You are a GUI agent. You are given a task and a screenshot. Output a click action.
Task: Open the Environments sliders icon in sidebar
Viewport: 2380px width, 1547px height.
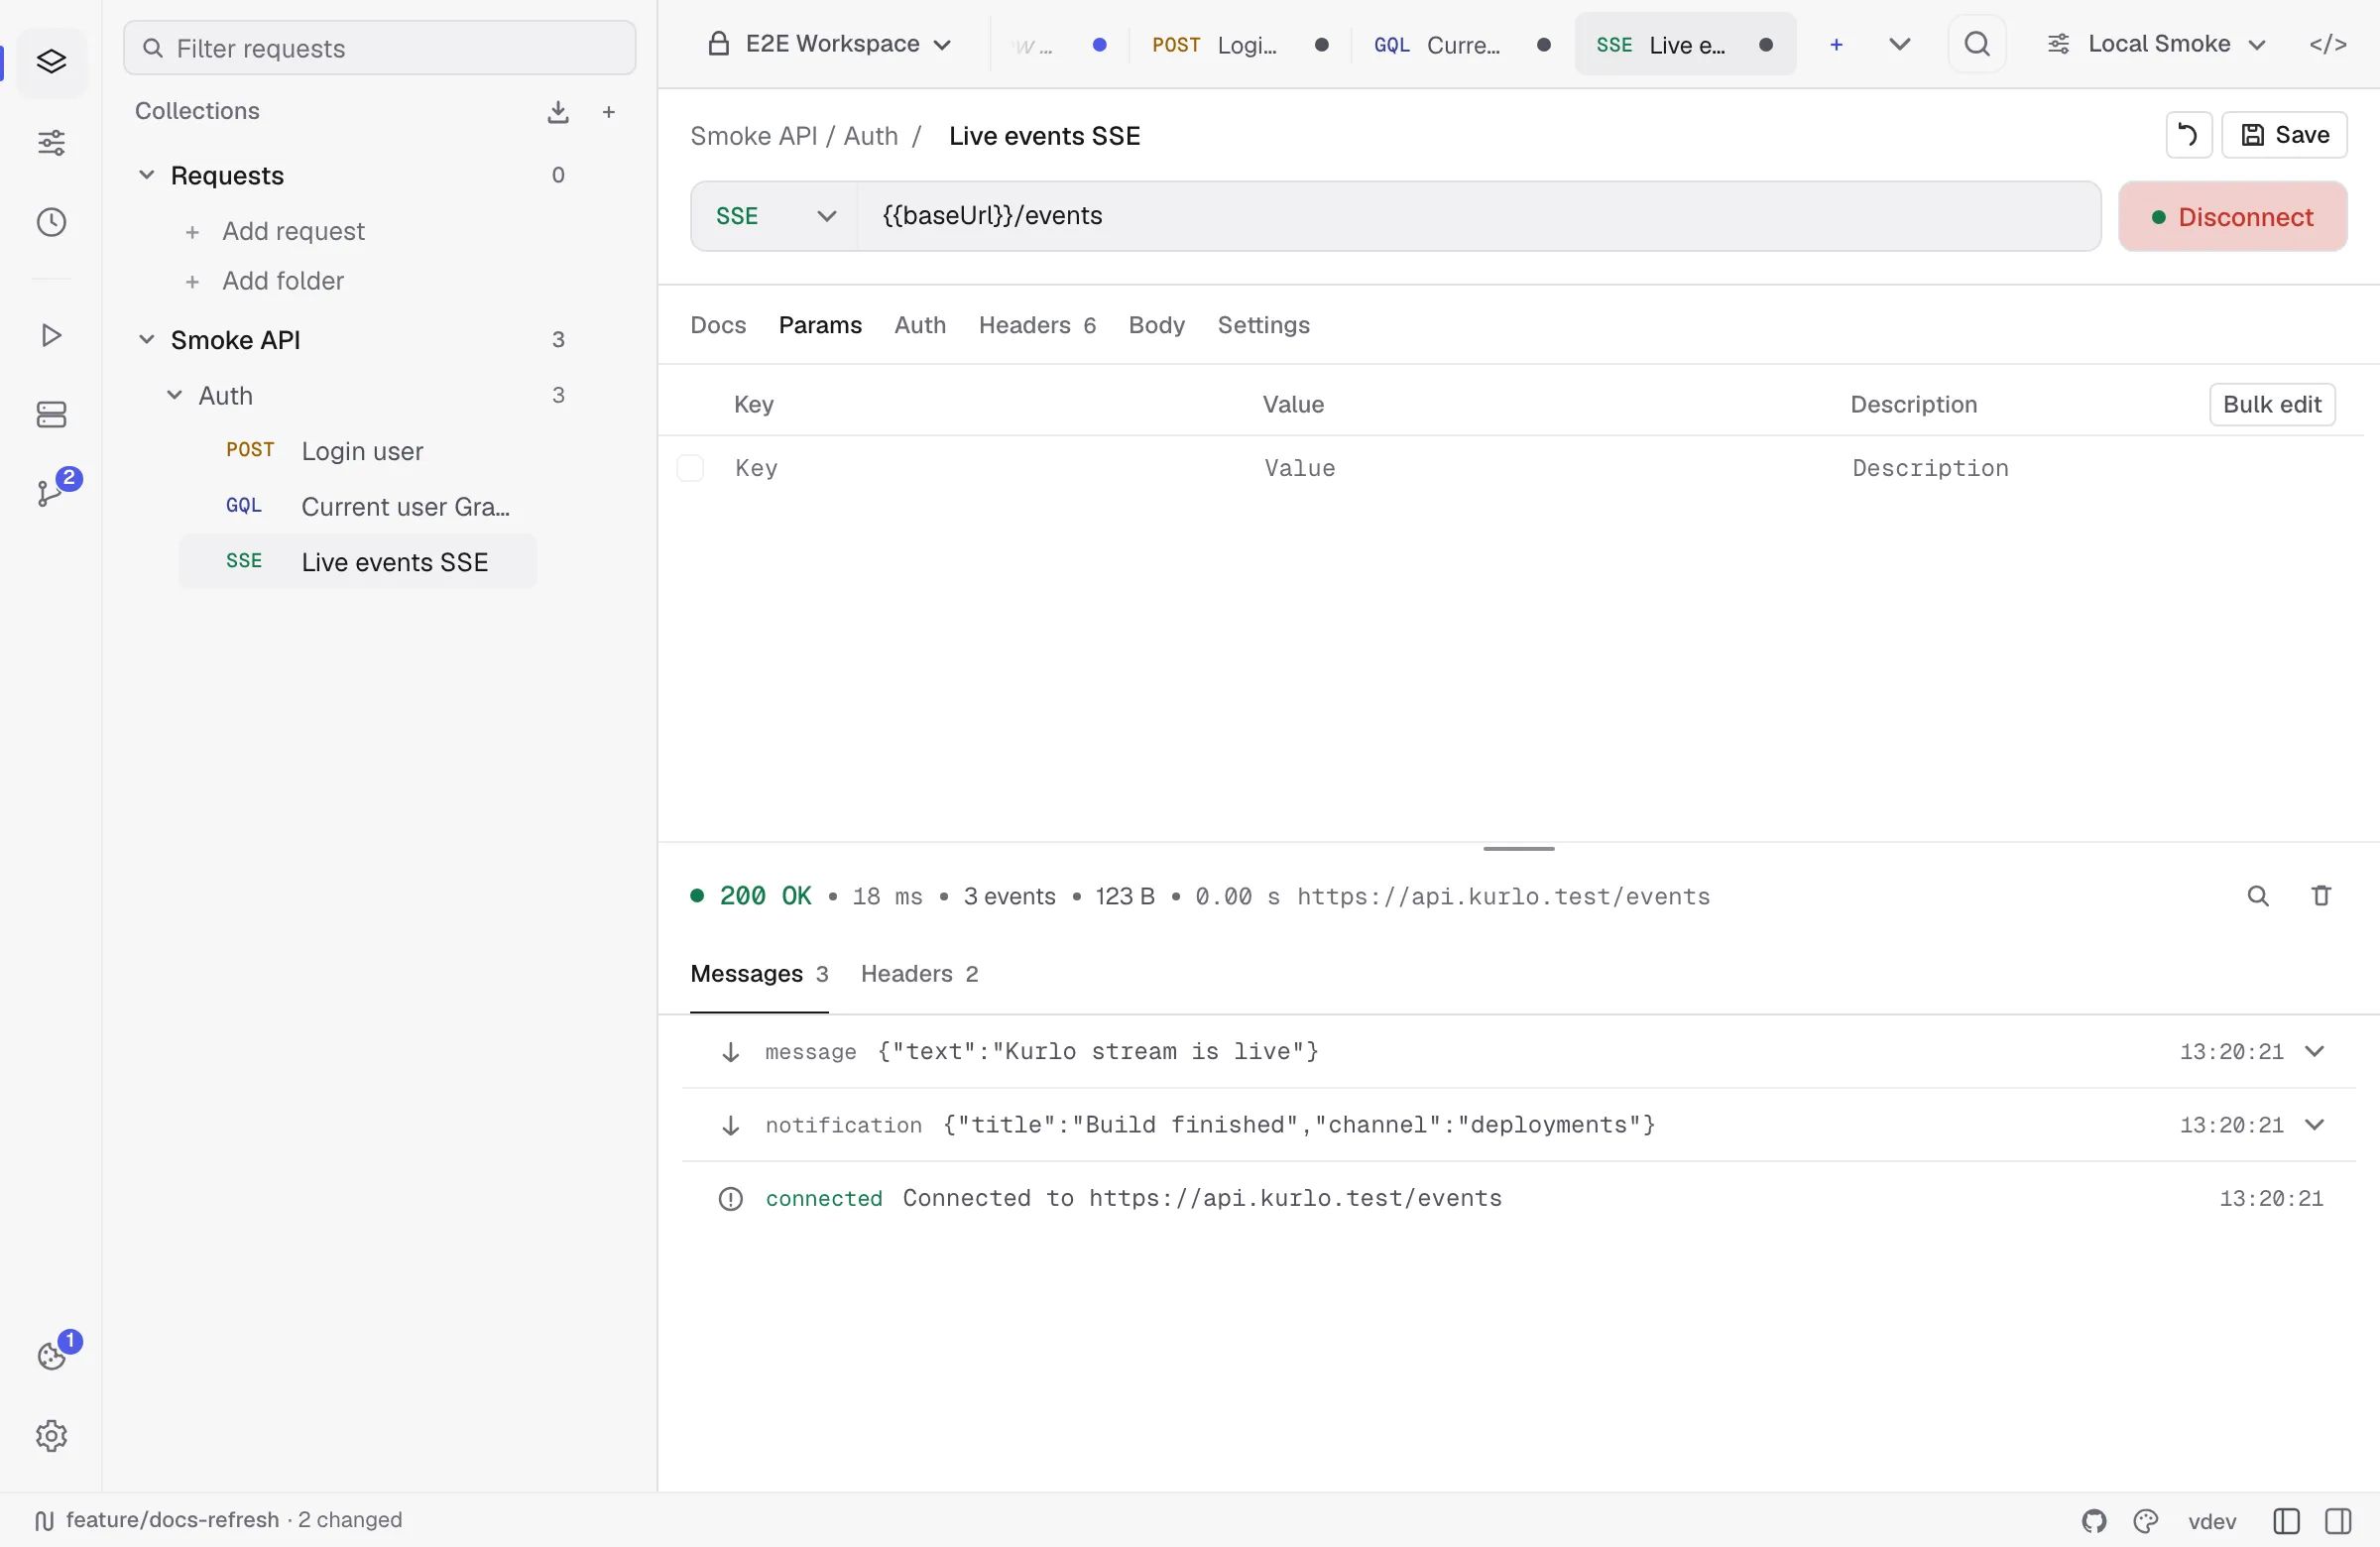point(51,143)
